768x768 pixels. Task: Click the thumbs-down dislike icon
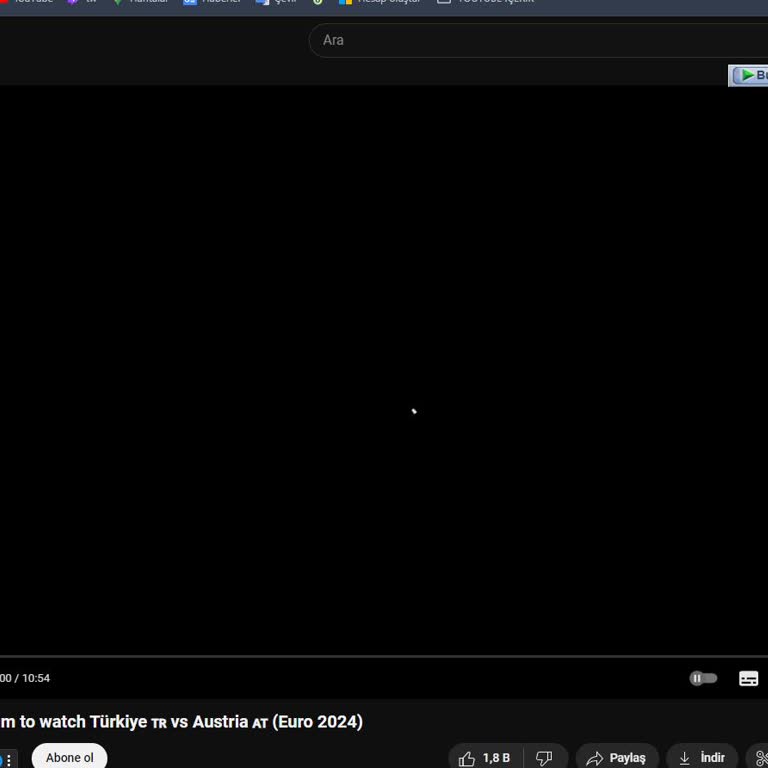coord(544,759)
